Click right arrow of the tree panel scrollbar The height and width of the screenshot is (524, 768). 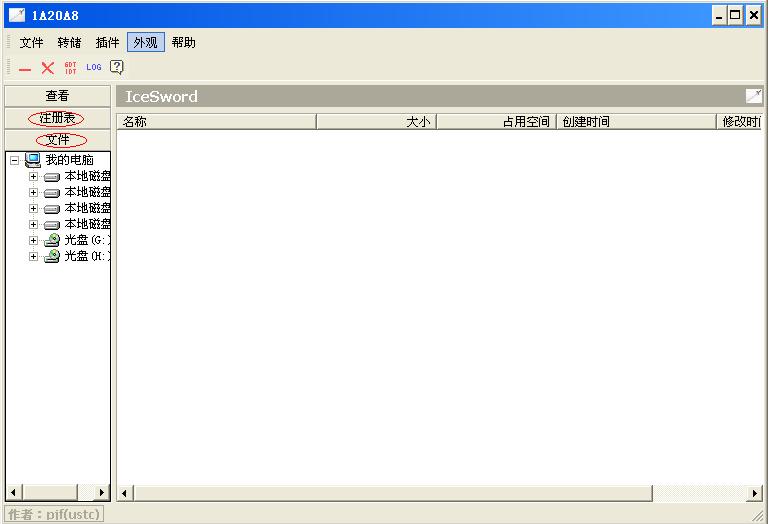tap(102, 492)
